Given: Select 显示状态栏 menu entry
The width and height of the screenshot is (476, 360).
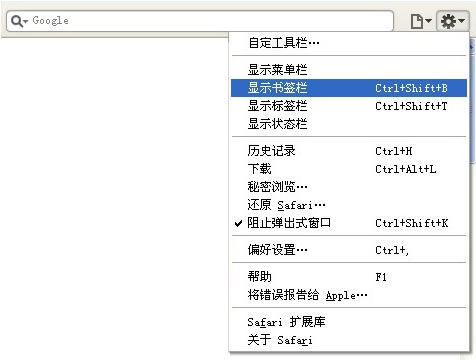Looking at the screenshot, I should pos(349,124).
